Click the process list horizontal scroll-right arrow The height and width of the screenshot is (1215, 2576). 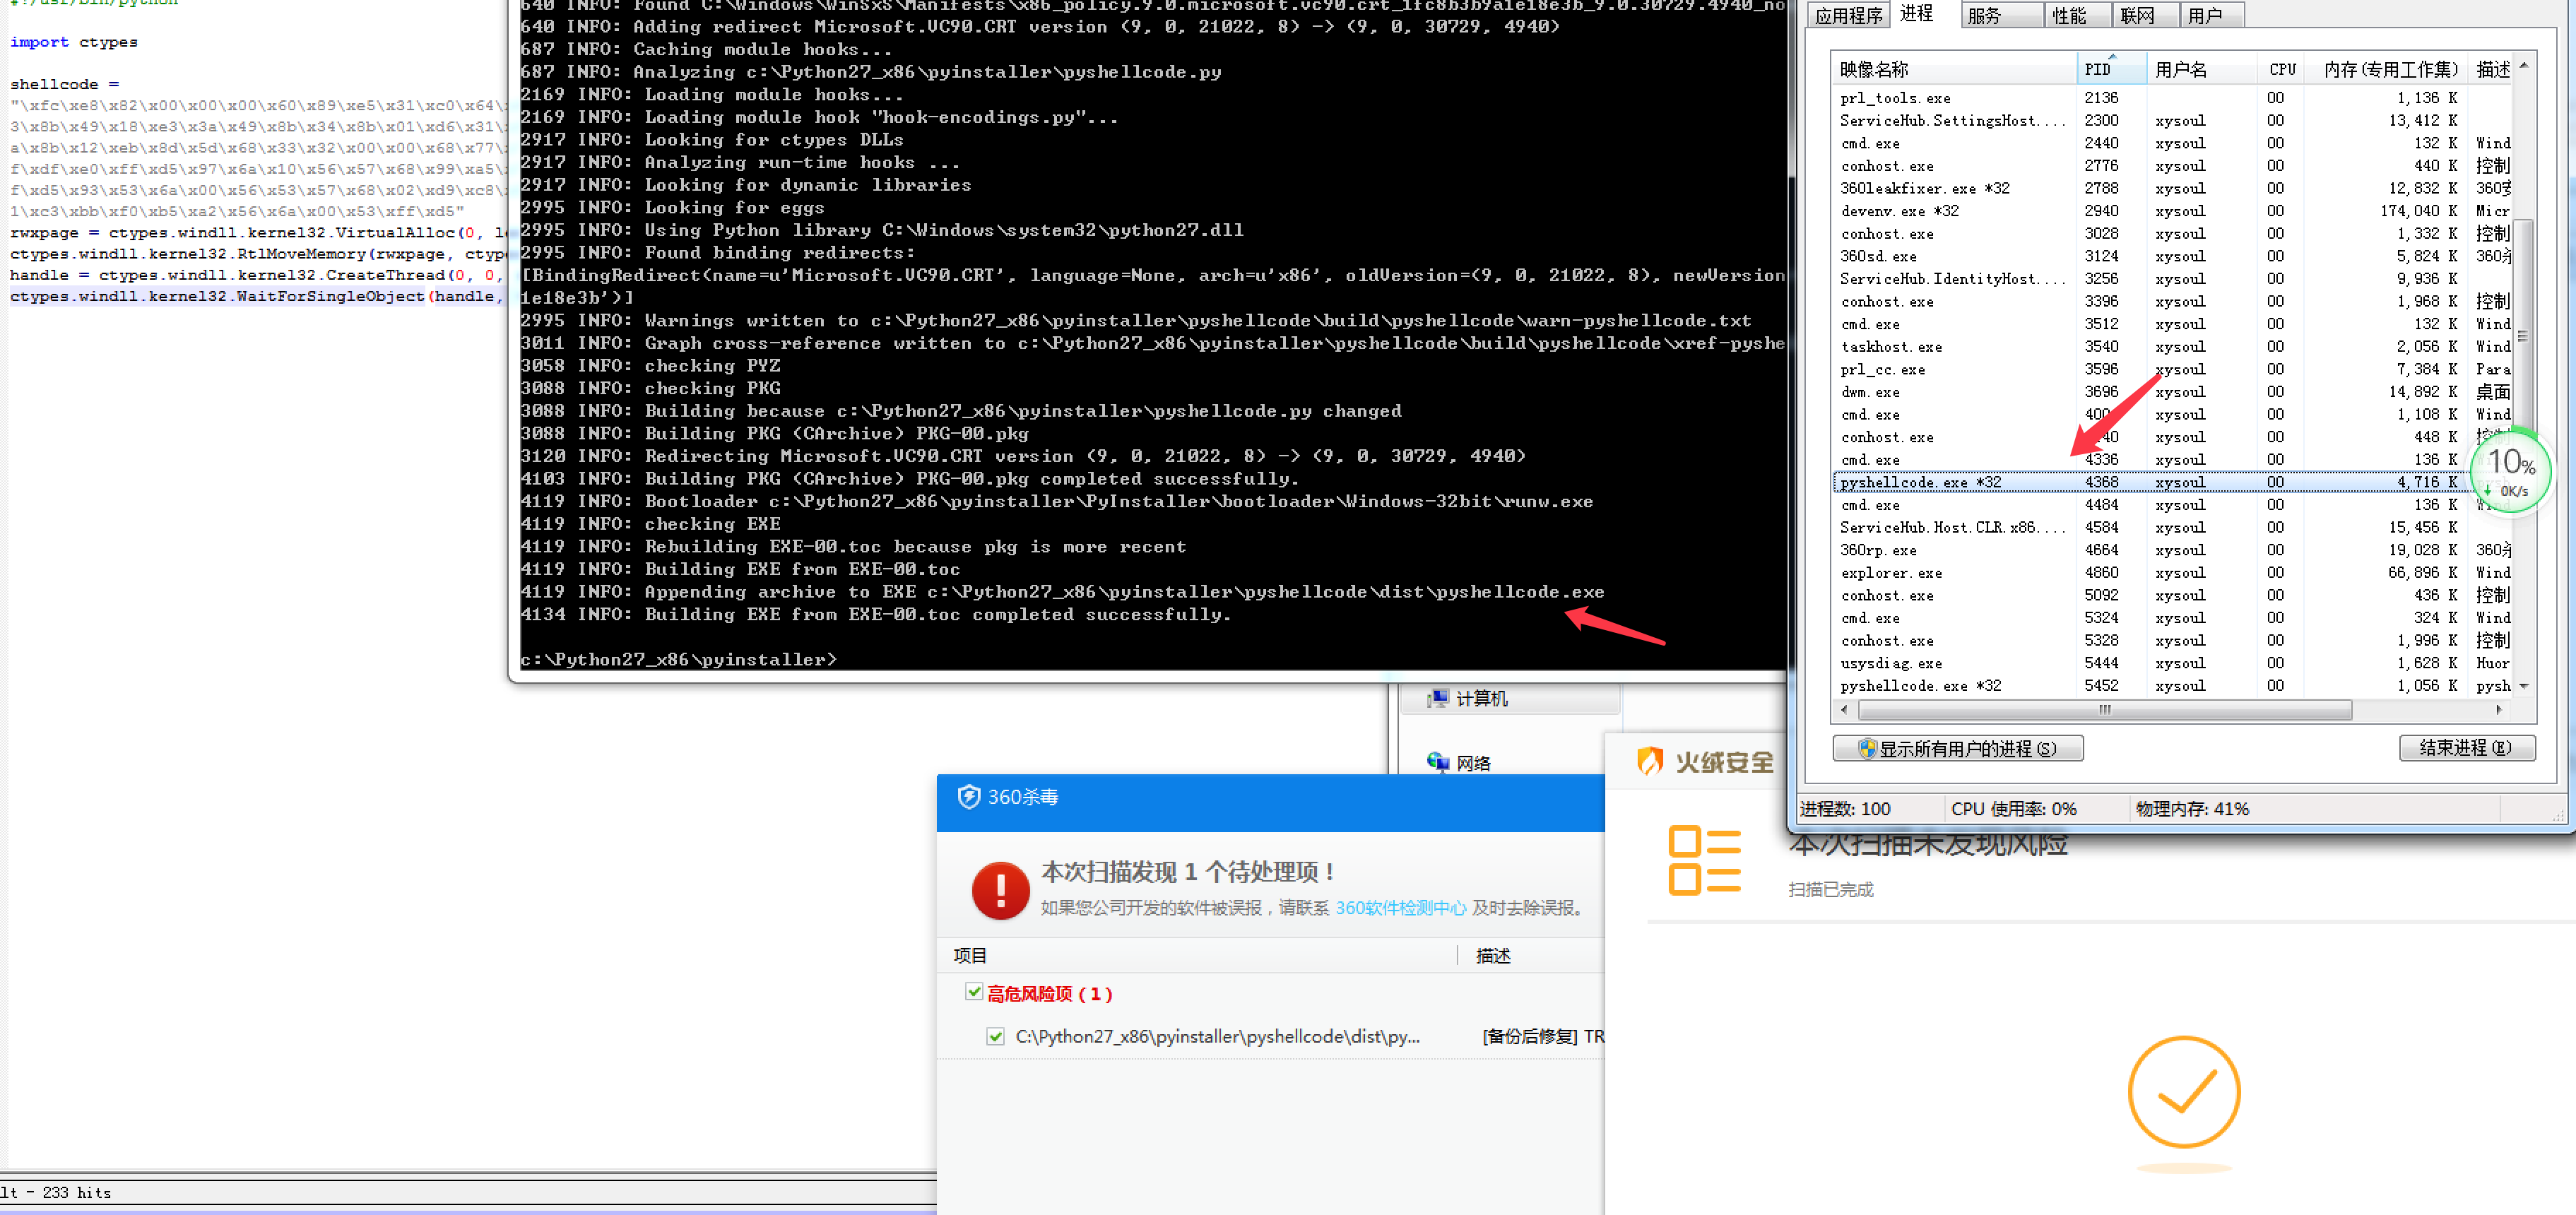tap(2499, 710)
